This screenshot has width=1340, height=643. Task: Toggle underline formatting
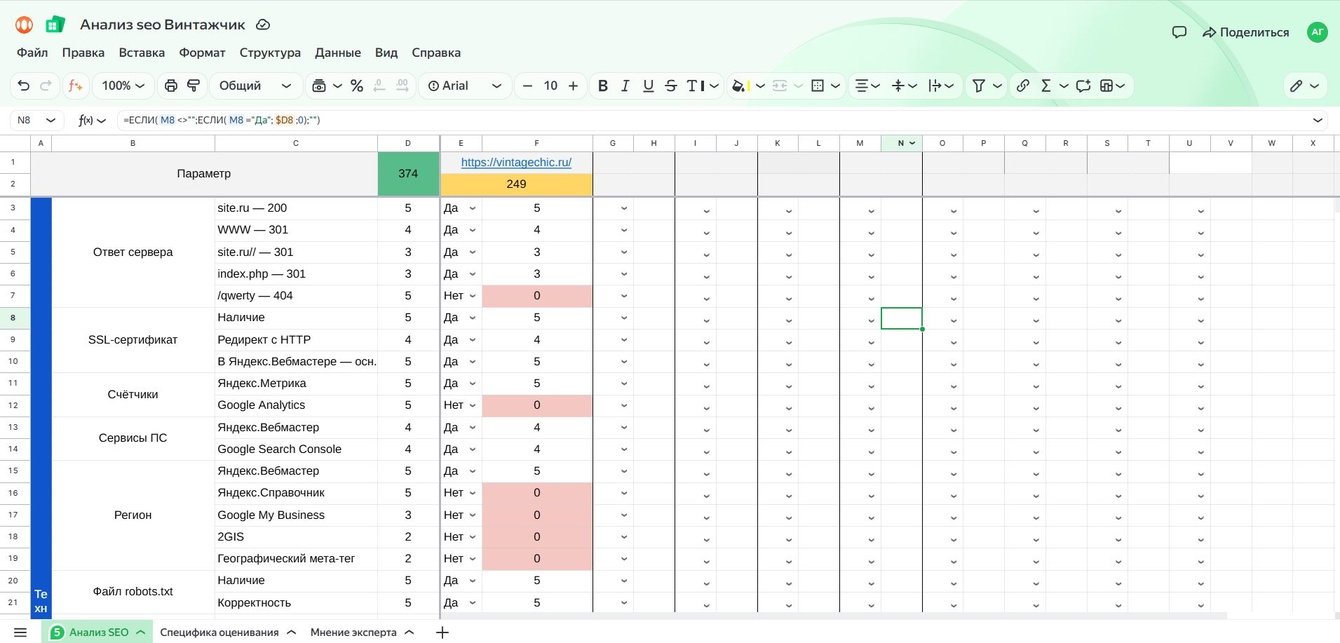pos(649,86)
